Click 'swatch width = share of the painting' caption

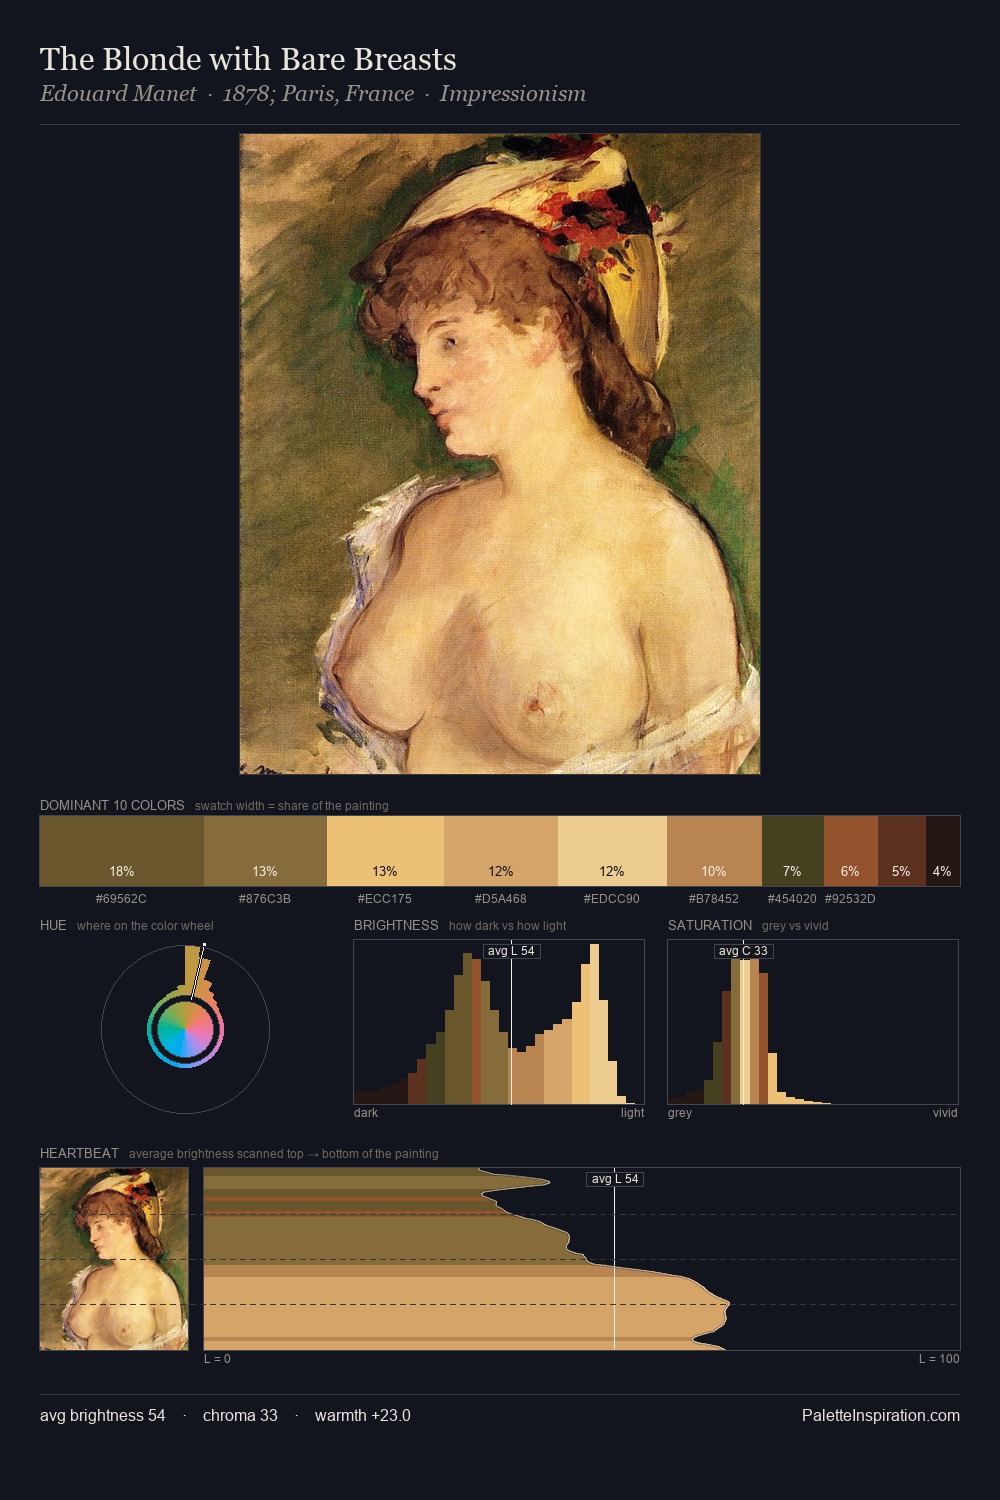[292, 806]
